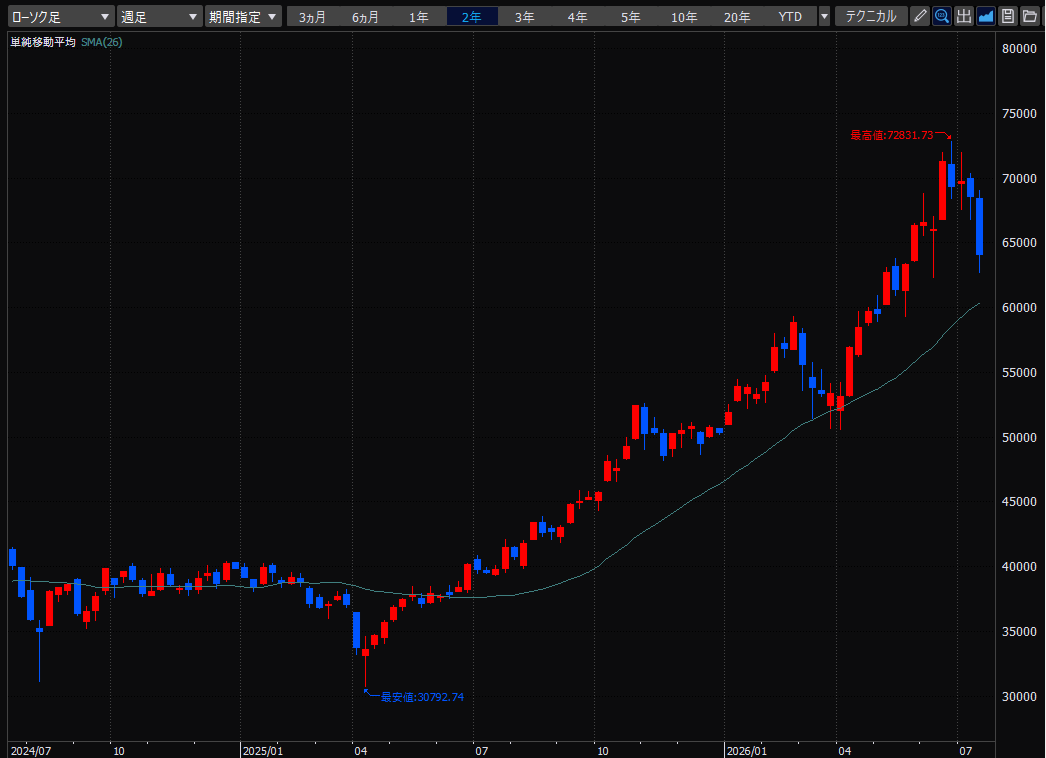Click the 2026/01 date axis label
The image size is (1046, 758).
pyautogui.click(x=746, y=751)
